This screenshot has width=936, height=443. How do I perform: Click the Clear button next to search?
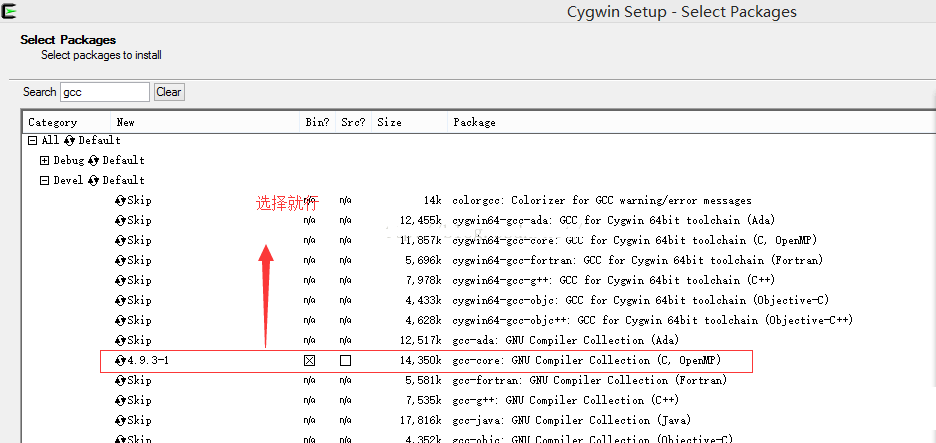click(x=169, y=92)
